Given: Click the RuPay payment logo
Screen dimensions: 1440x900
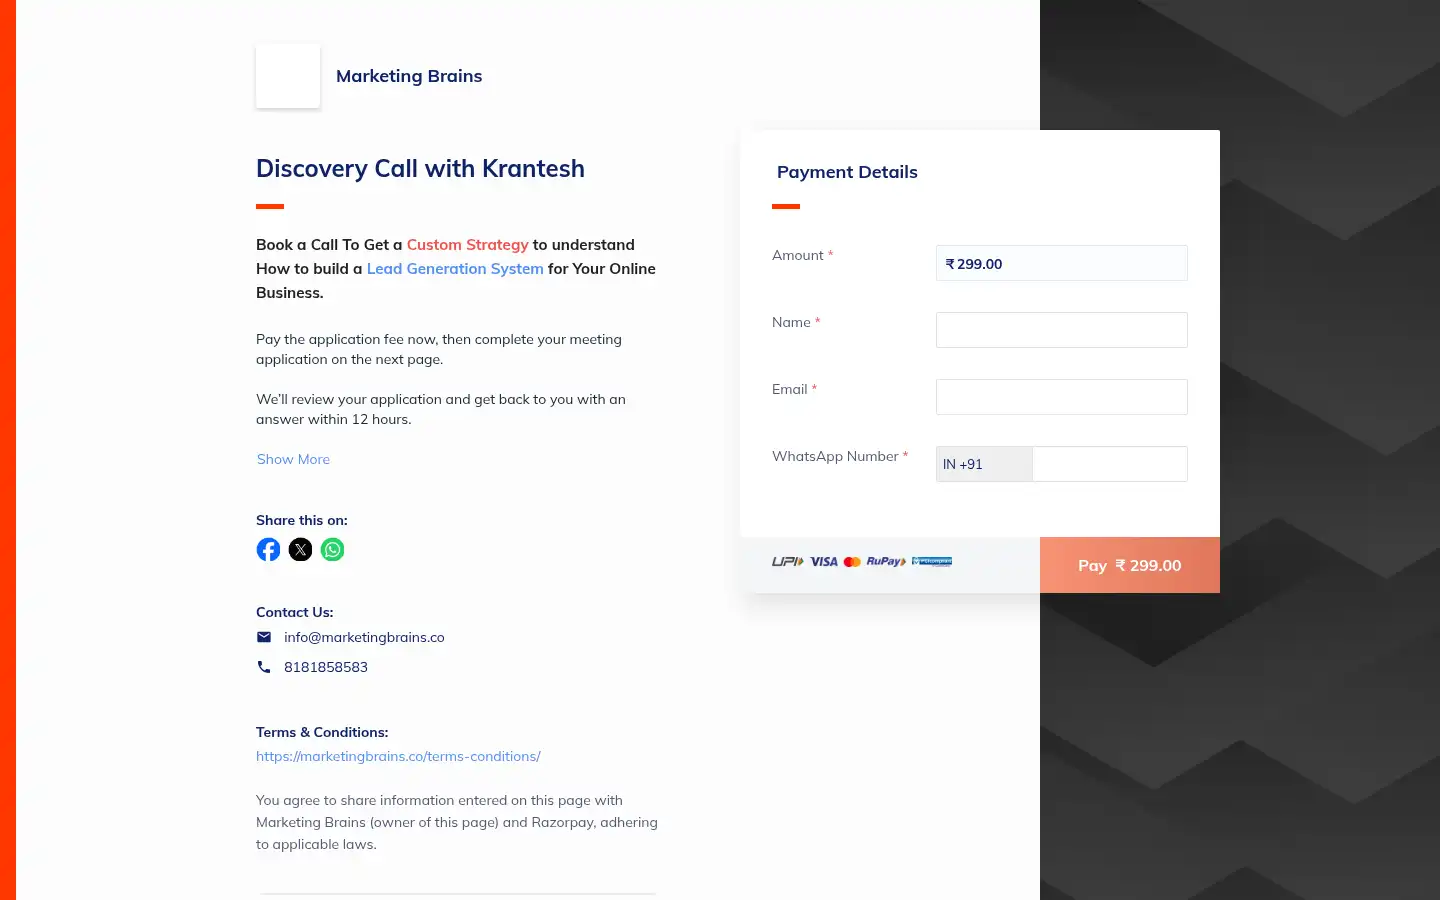Looking at the screenshot, I should pos(886,562).
